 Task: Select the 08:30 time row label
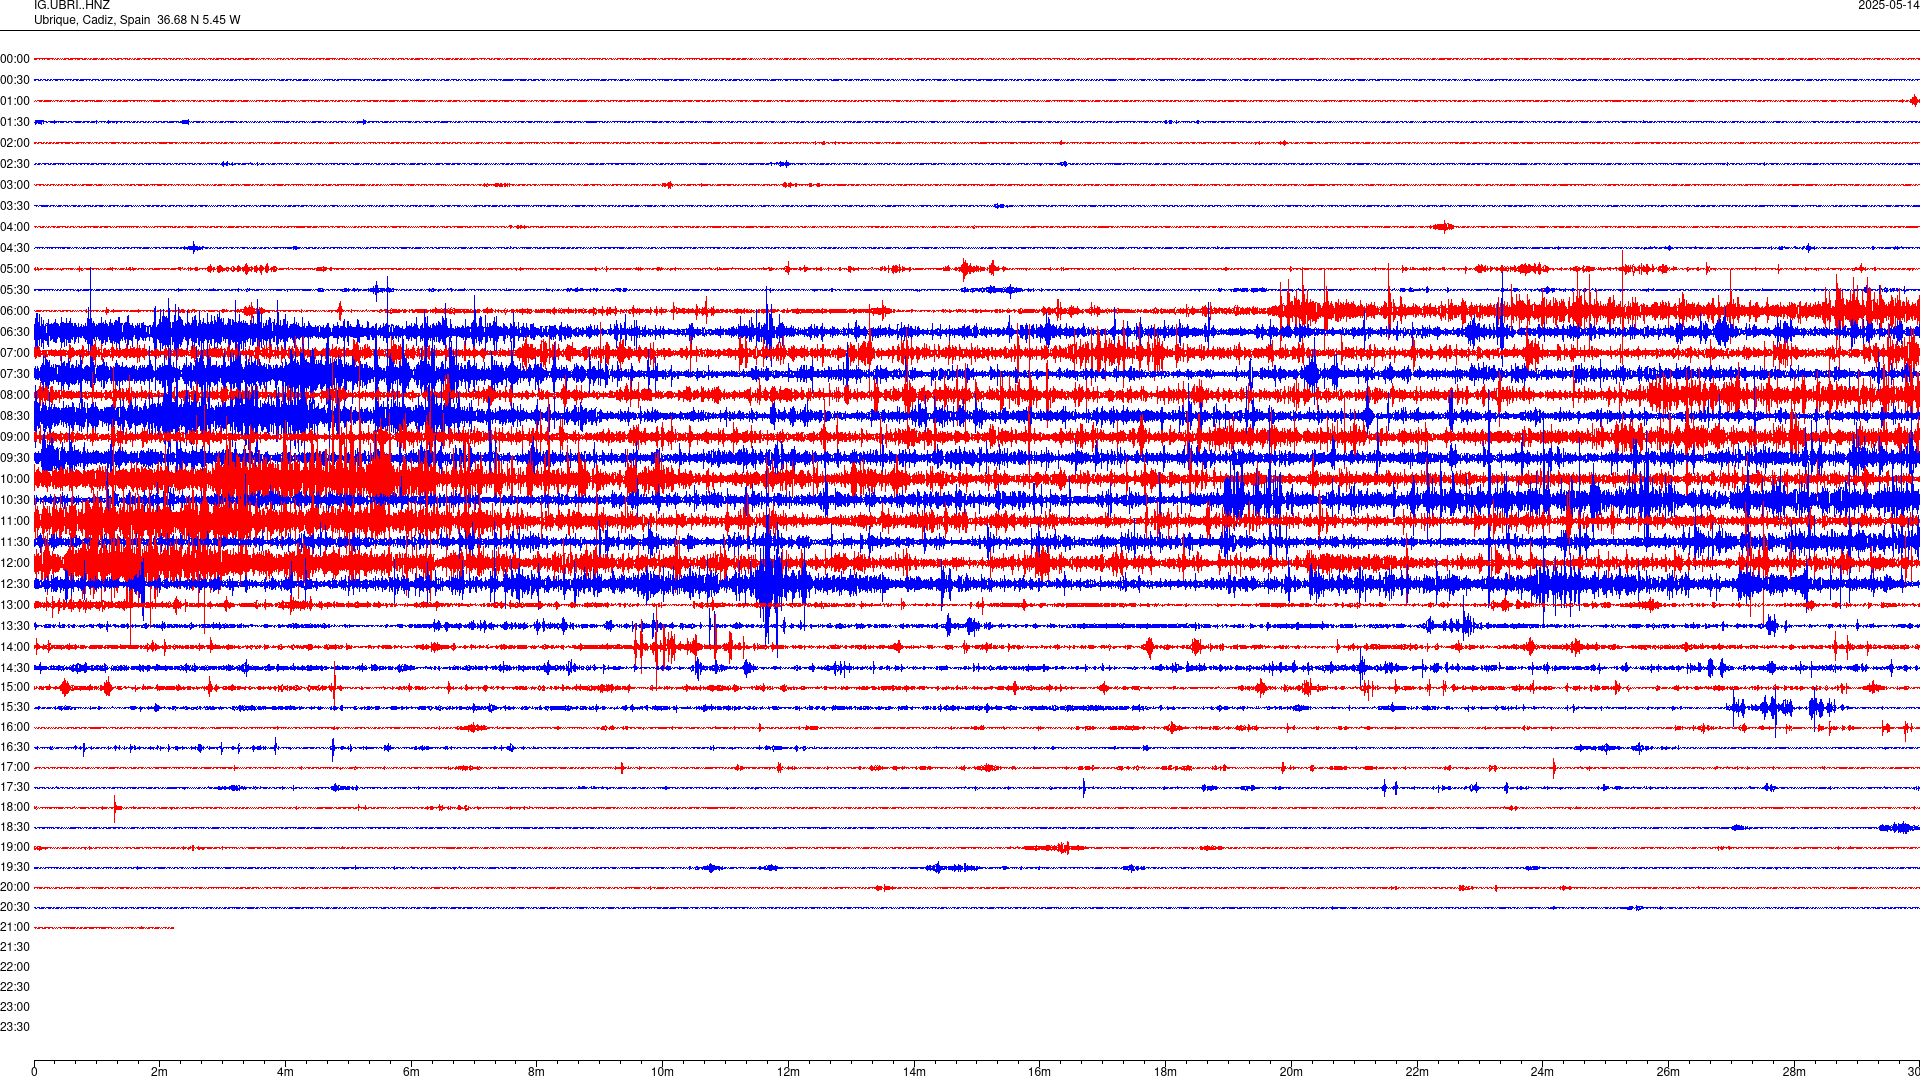click(x=15, y=416)
